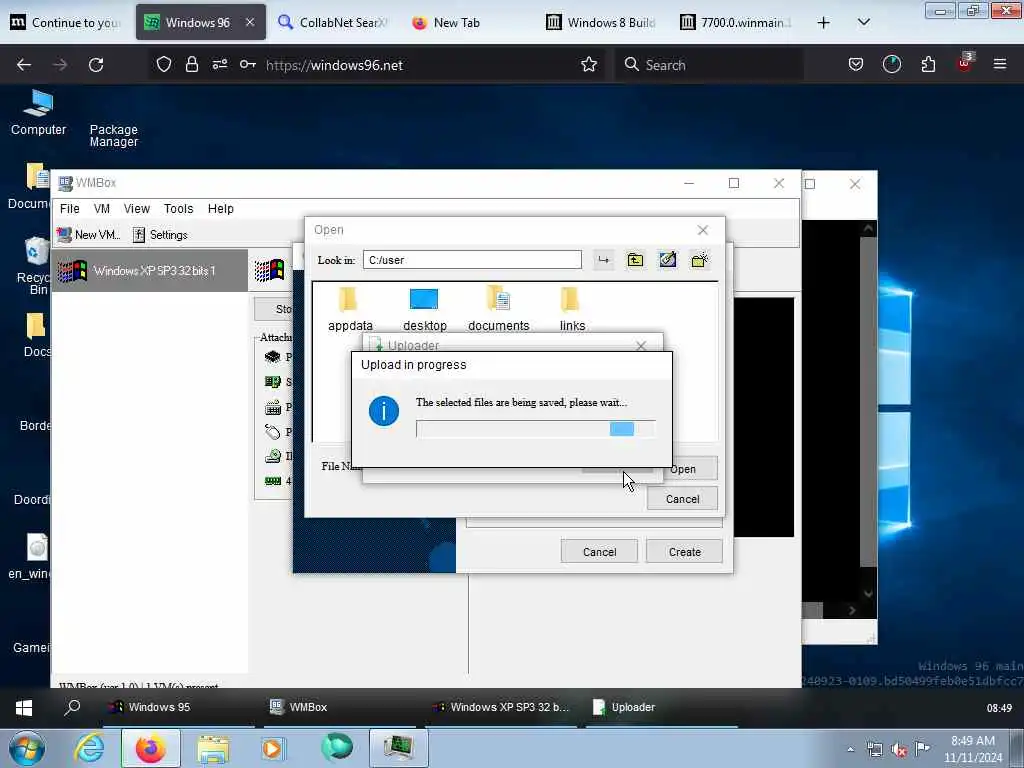The image size is (1024, 768).
Task: Show hidden system tray icons arrow
Action: pos(850,749)
